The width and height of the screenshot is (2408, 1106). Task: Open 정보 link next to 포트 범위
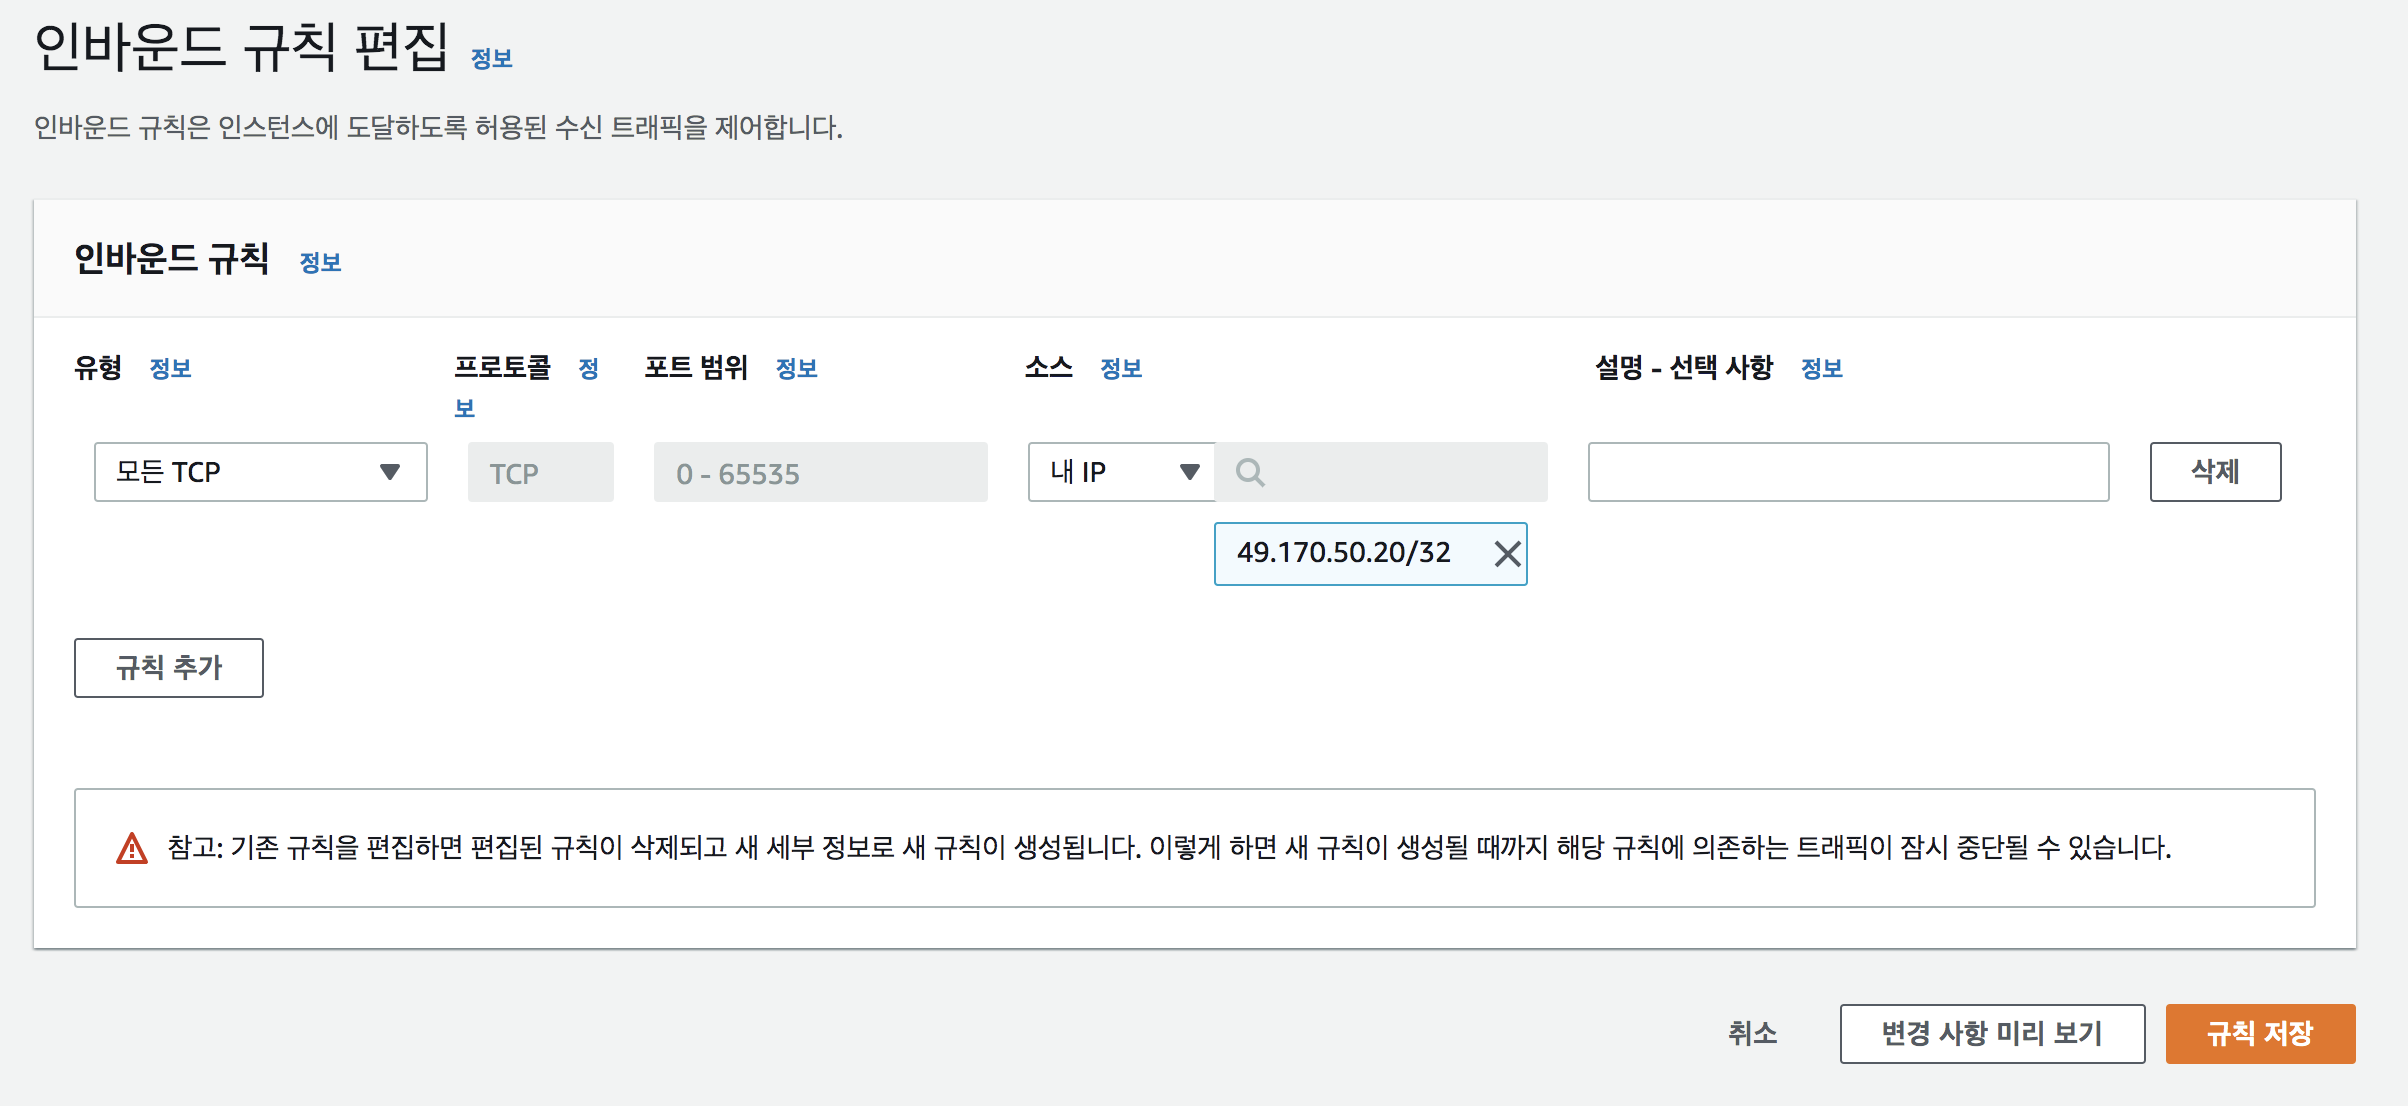coord(796,369)
